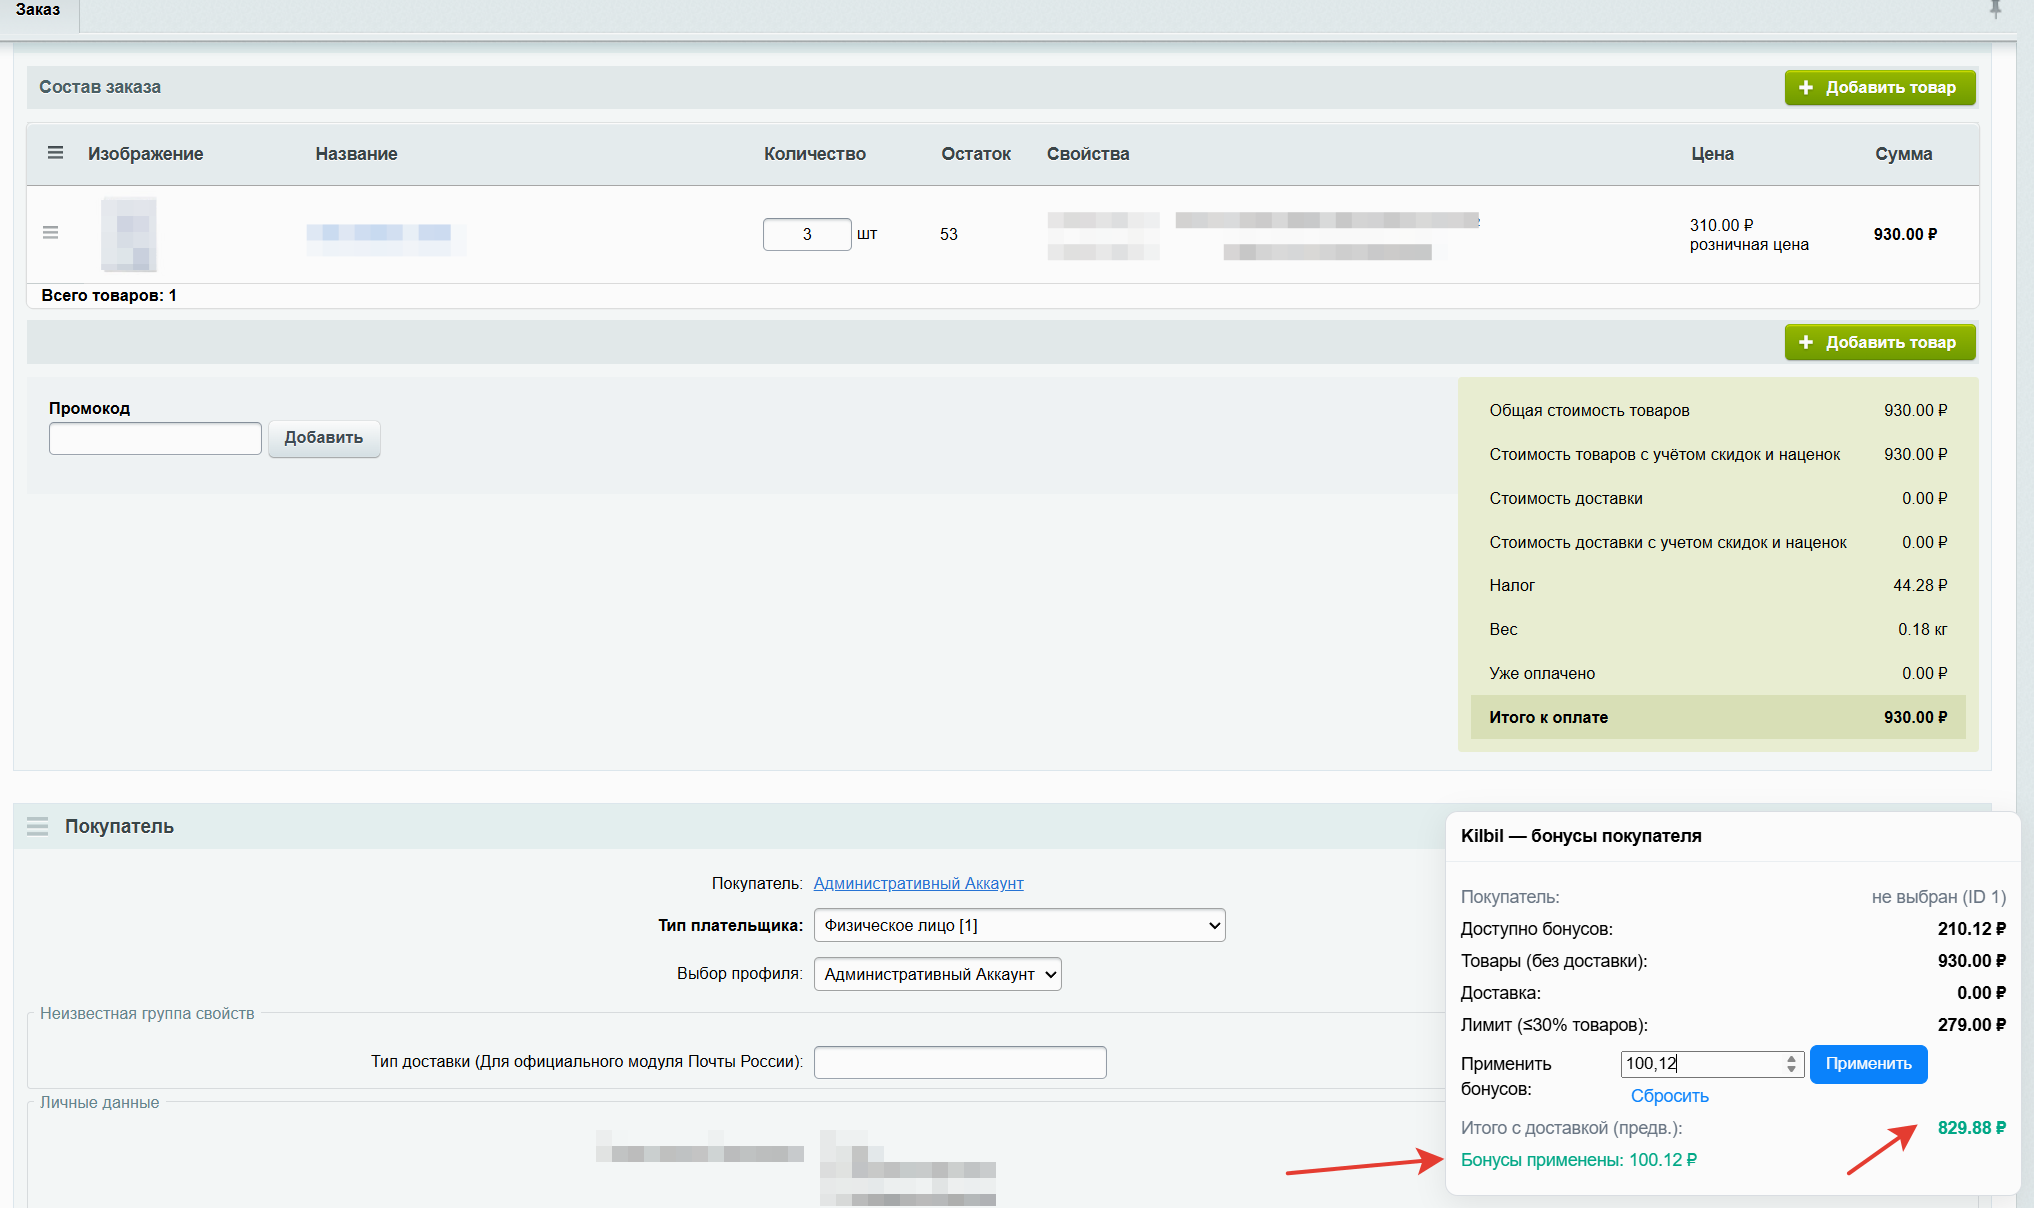This screenshot has width=2034, height=1208.
Task: Click the quantity field showing 3
Action: click(807, 234)
